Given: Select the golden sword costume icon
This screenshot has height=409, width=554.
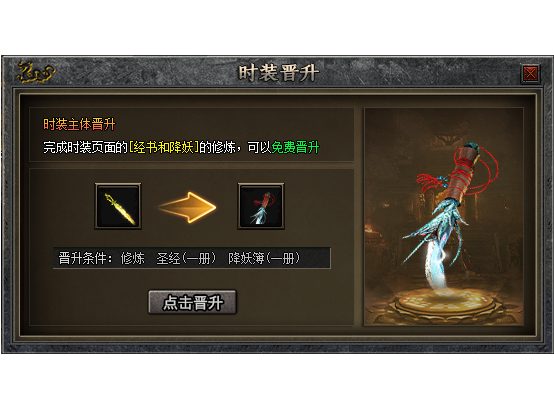Looking at the screenshot, I should [x=118, y=206].
